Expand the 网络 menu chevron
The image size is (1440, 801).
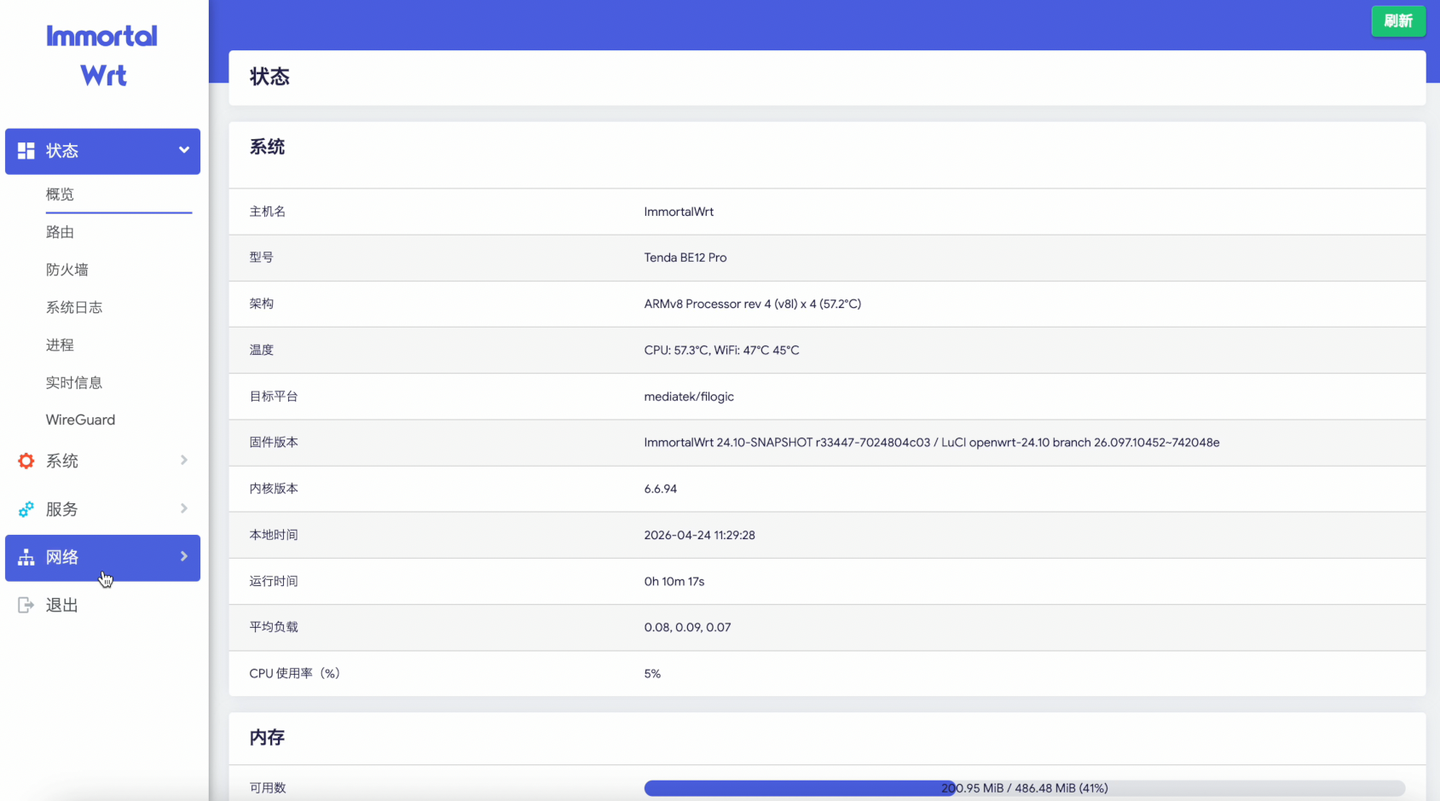click(x=184, y=556)
